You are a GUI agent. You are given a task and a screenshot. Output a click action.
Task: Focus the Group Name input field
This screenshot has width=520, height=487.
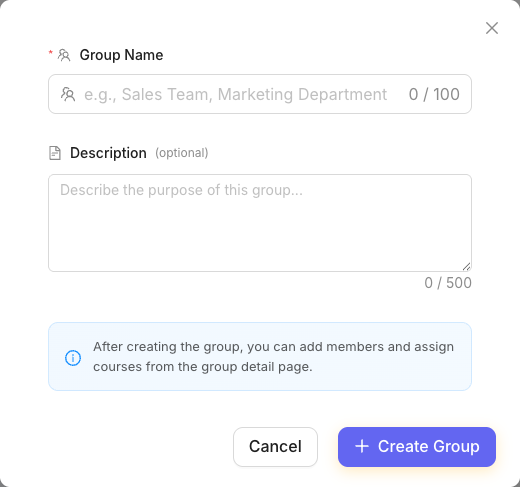tap(260, 94)
